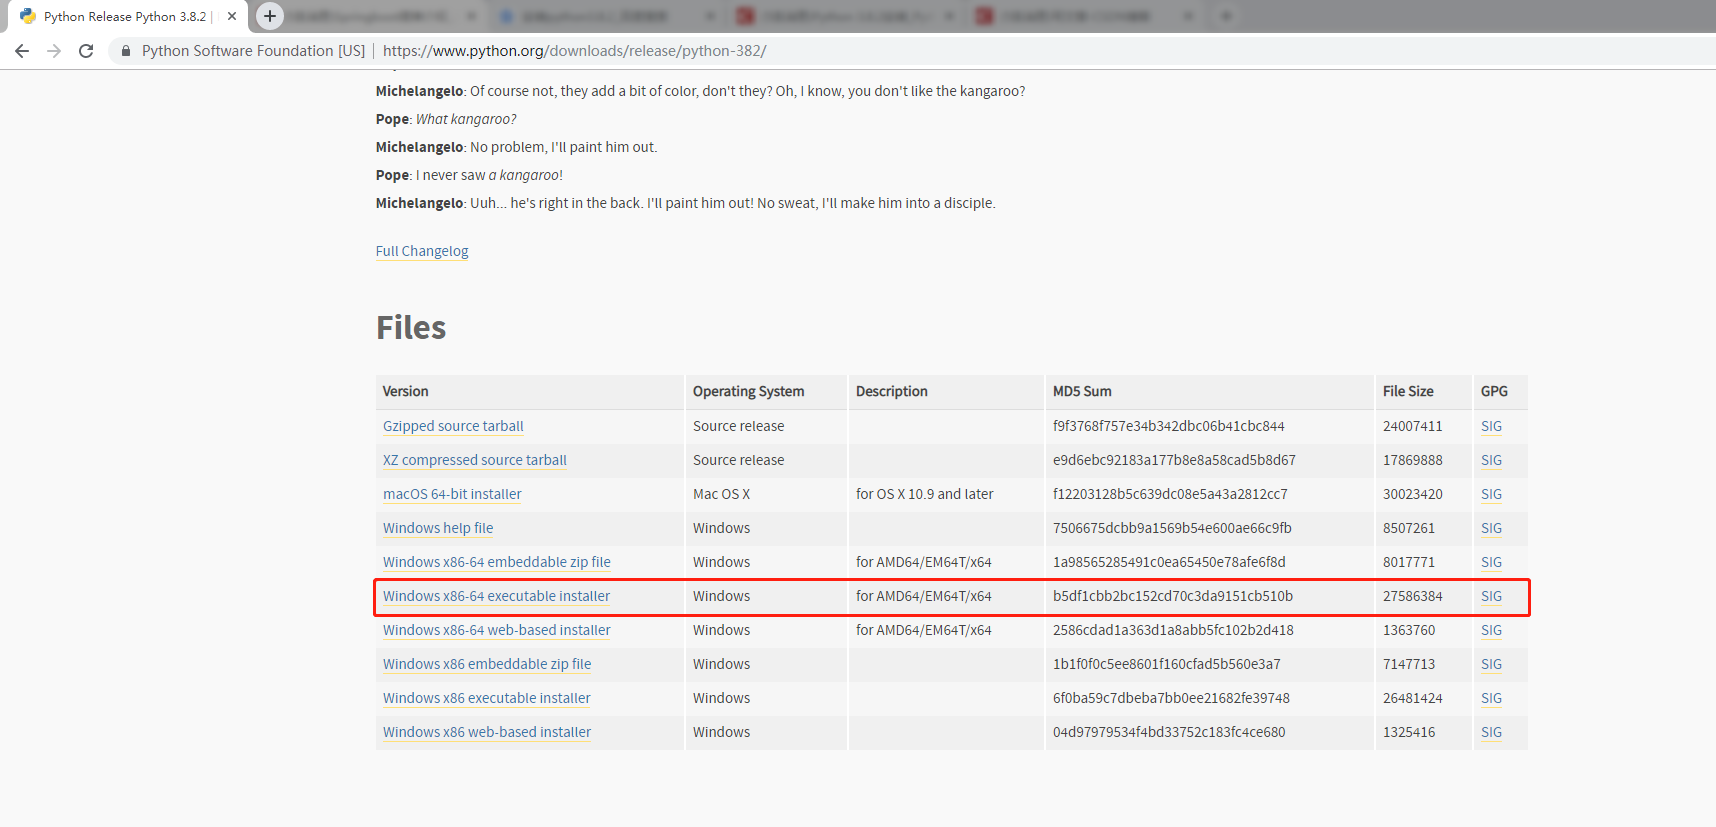Click the 'Pope: What kangaroo?' line

(446, 119)
